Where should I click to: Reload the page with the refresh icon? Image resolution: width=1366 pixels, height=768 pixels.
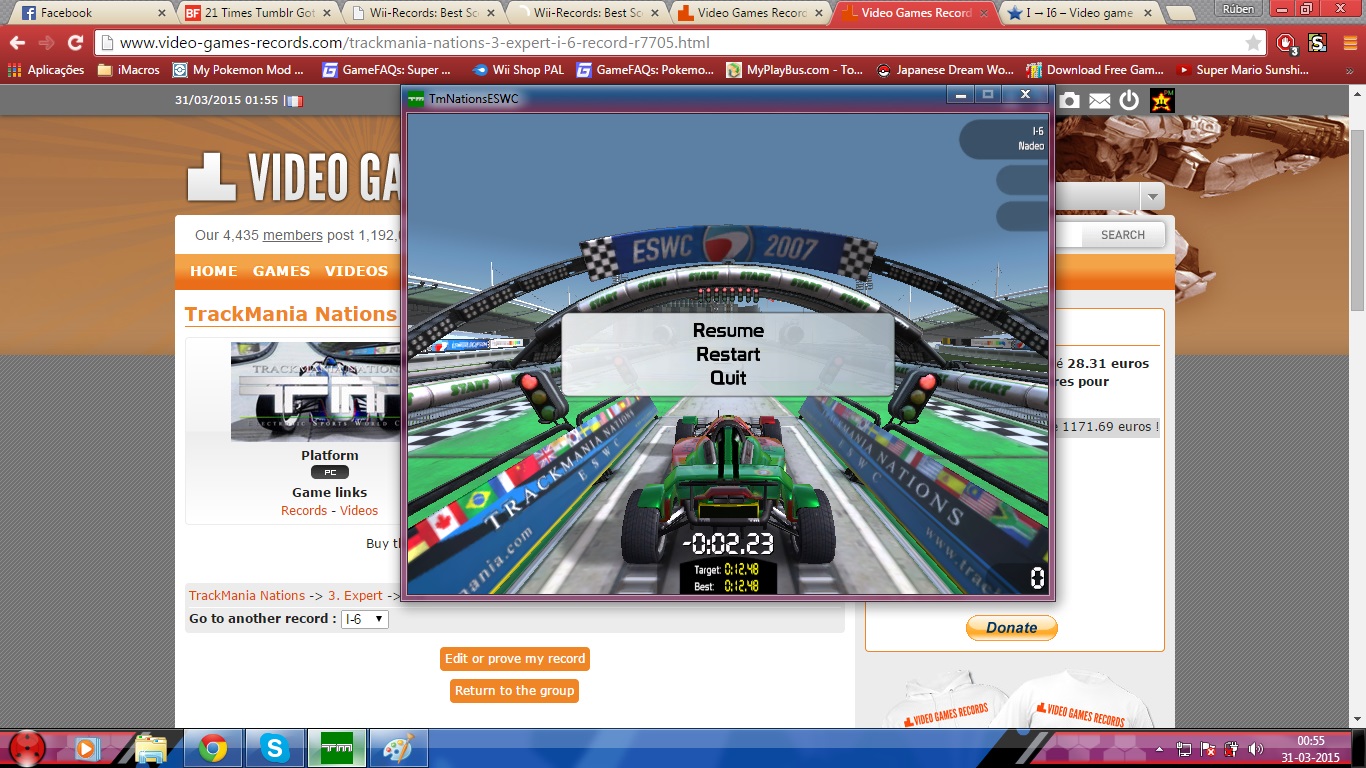[75, 43]
